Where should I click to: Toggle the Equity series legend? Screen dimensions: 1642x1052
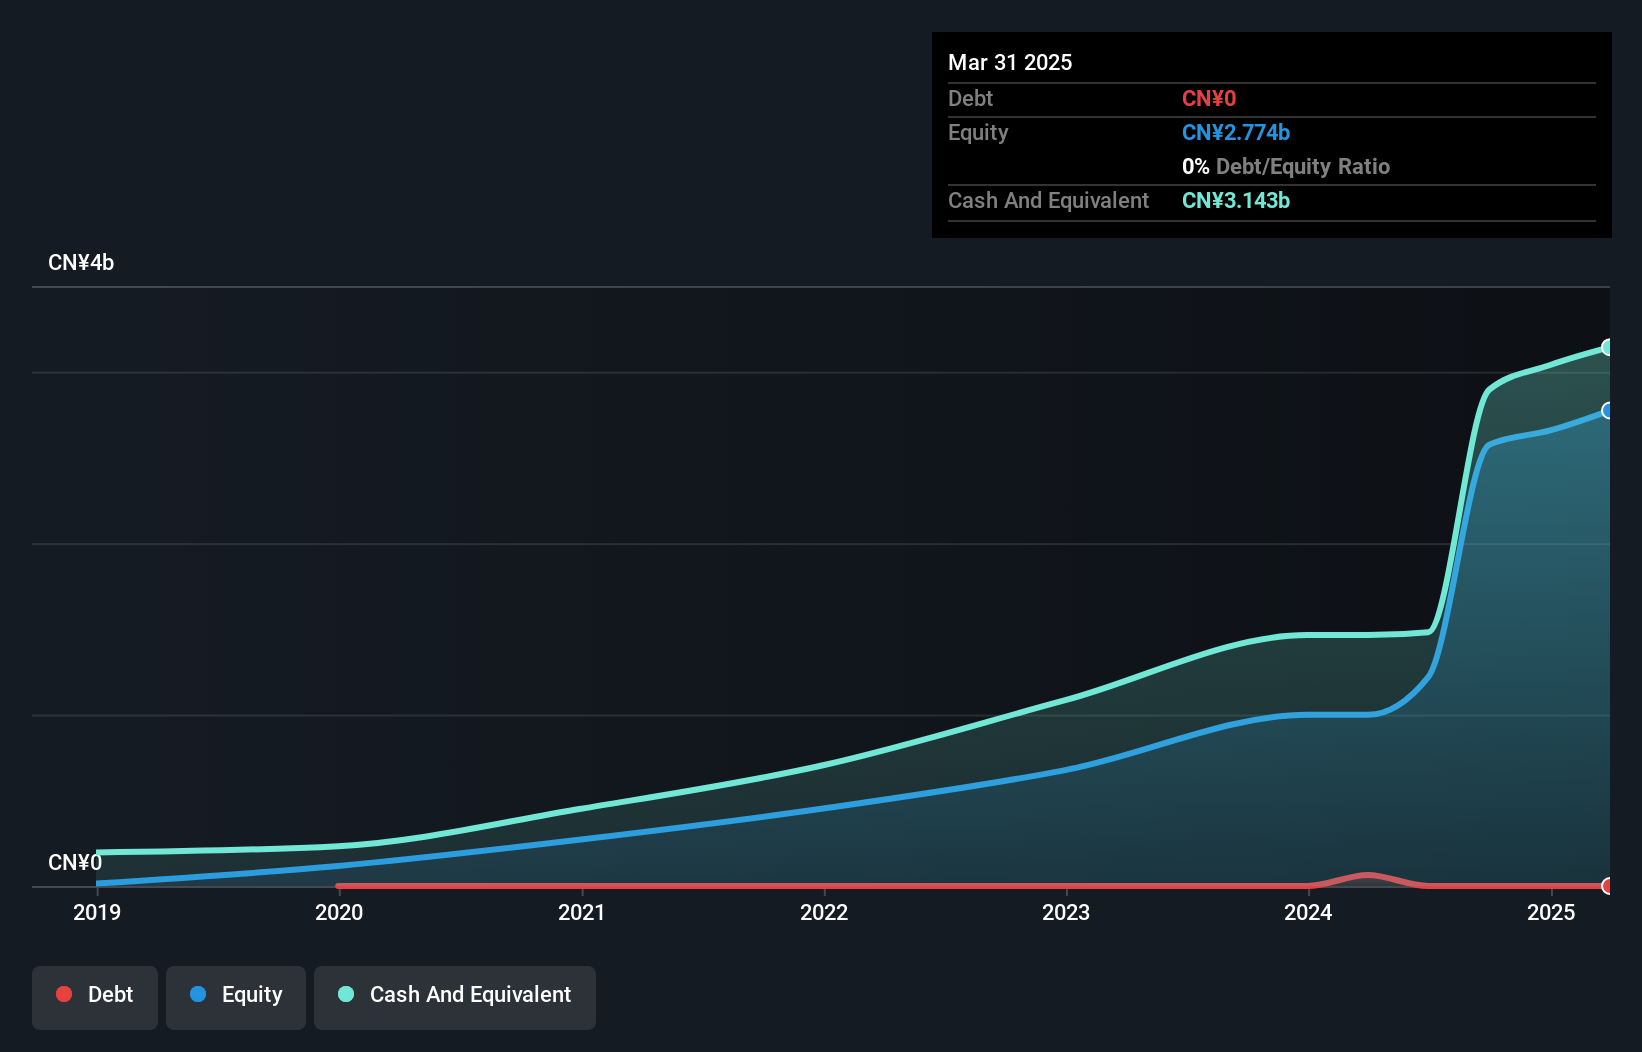point(236,997)
